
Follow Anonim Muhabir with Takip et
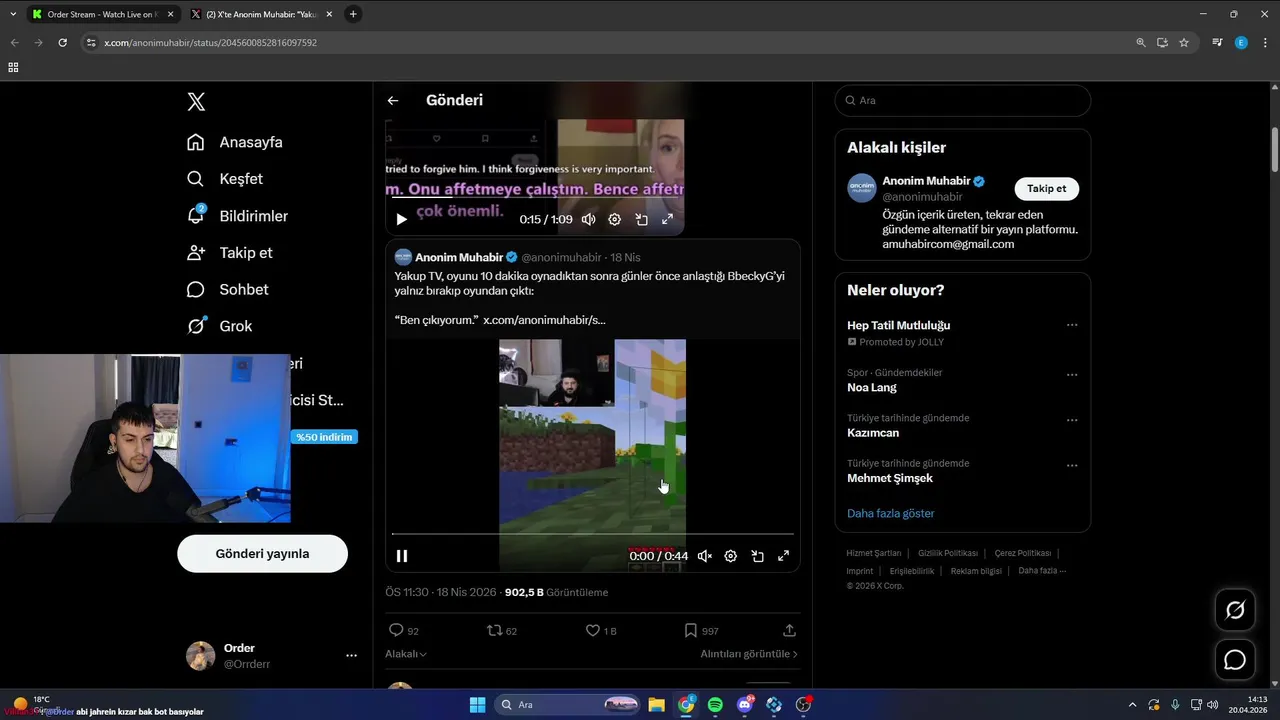click(1046, 189)
